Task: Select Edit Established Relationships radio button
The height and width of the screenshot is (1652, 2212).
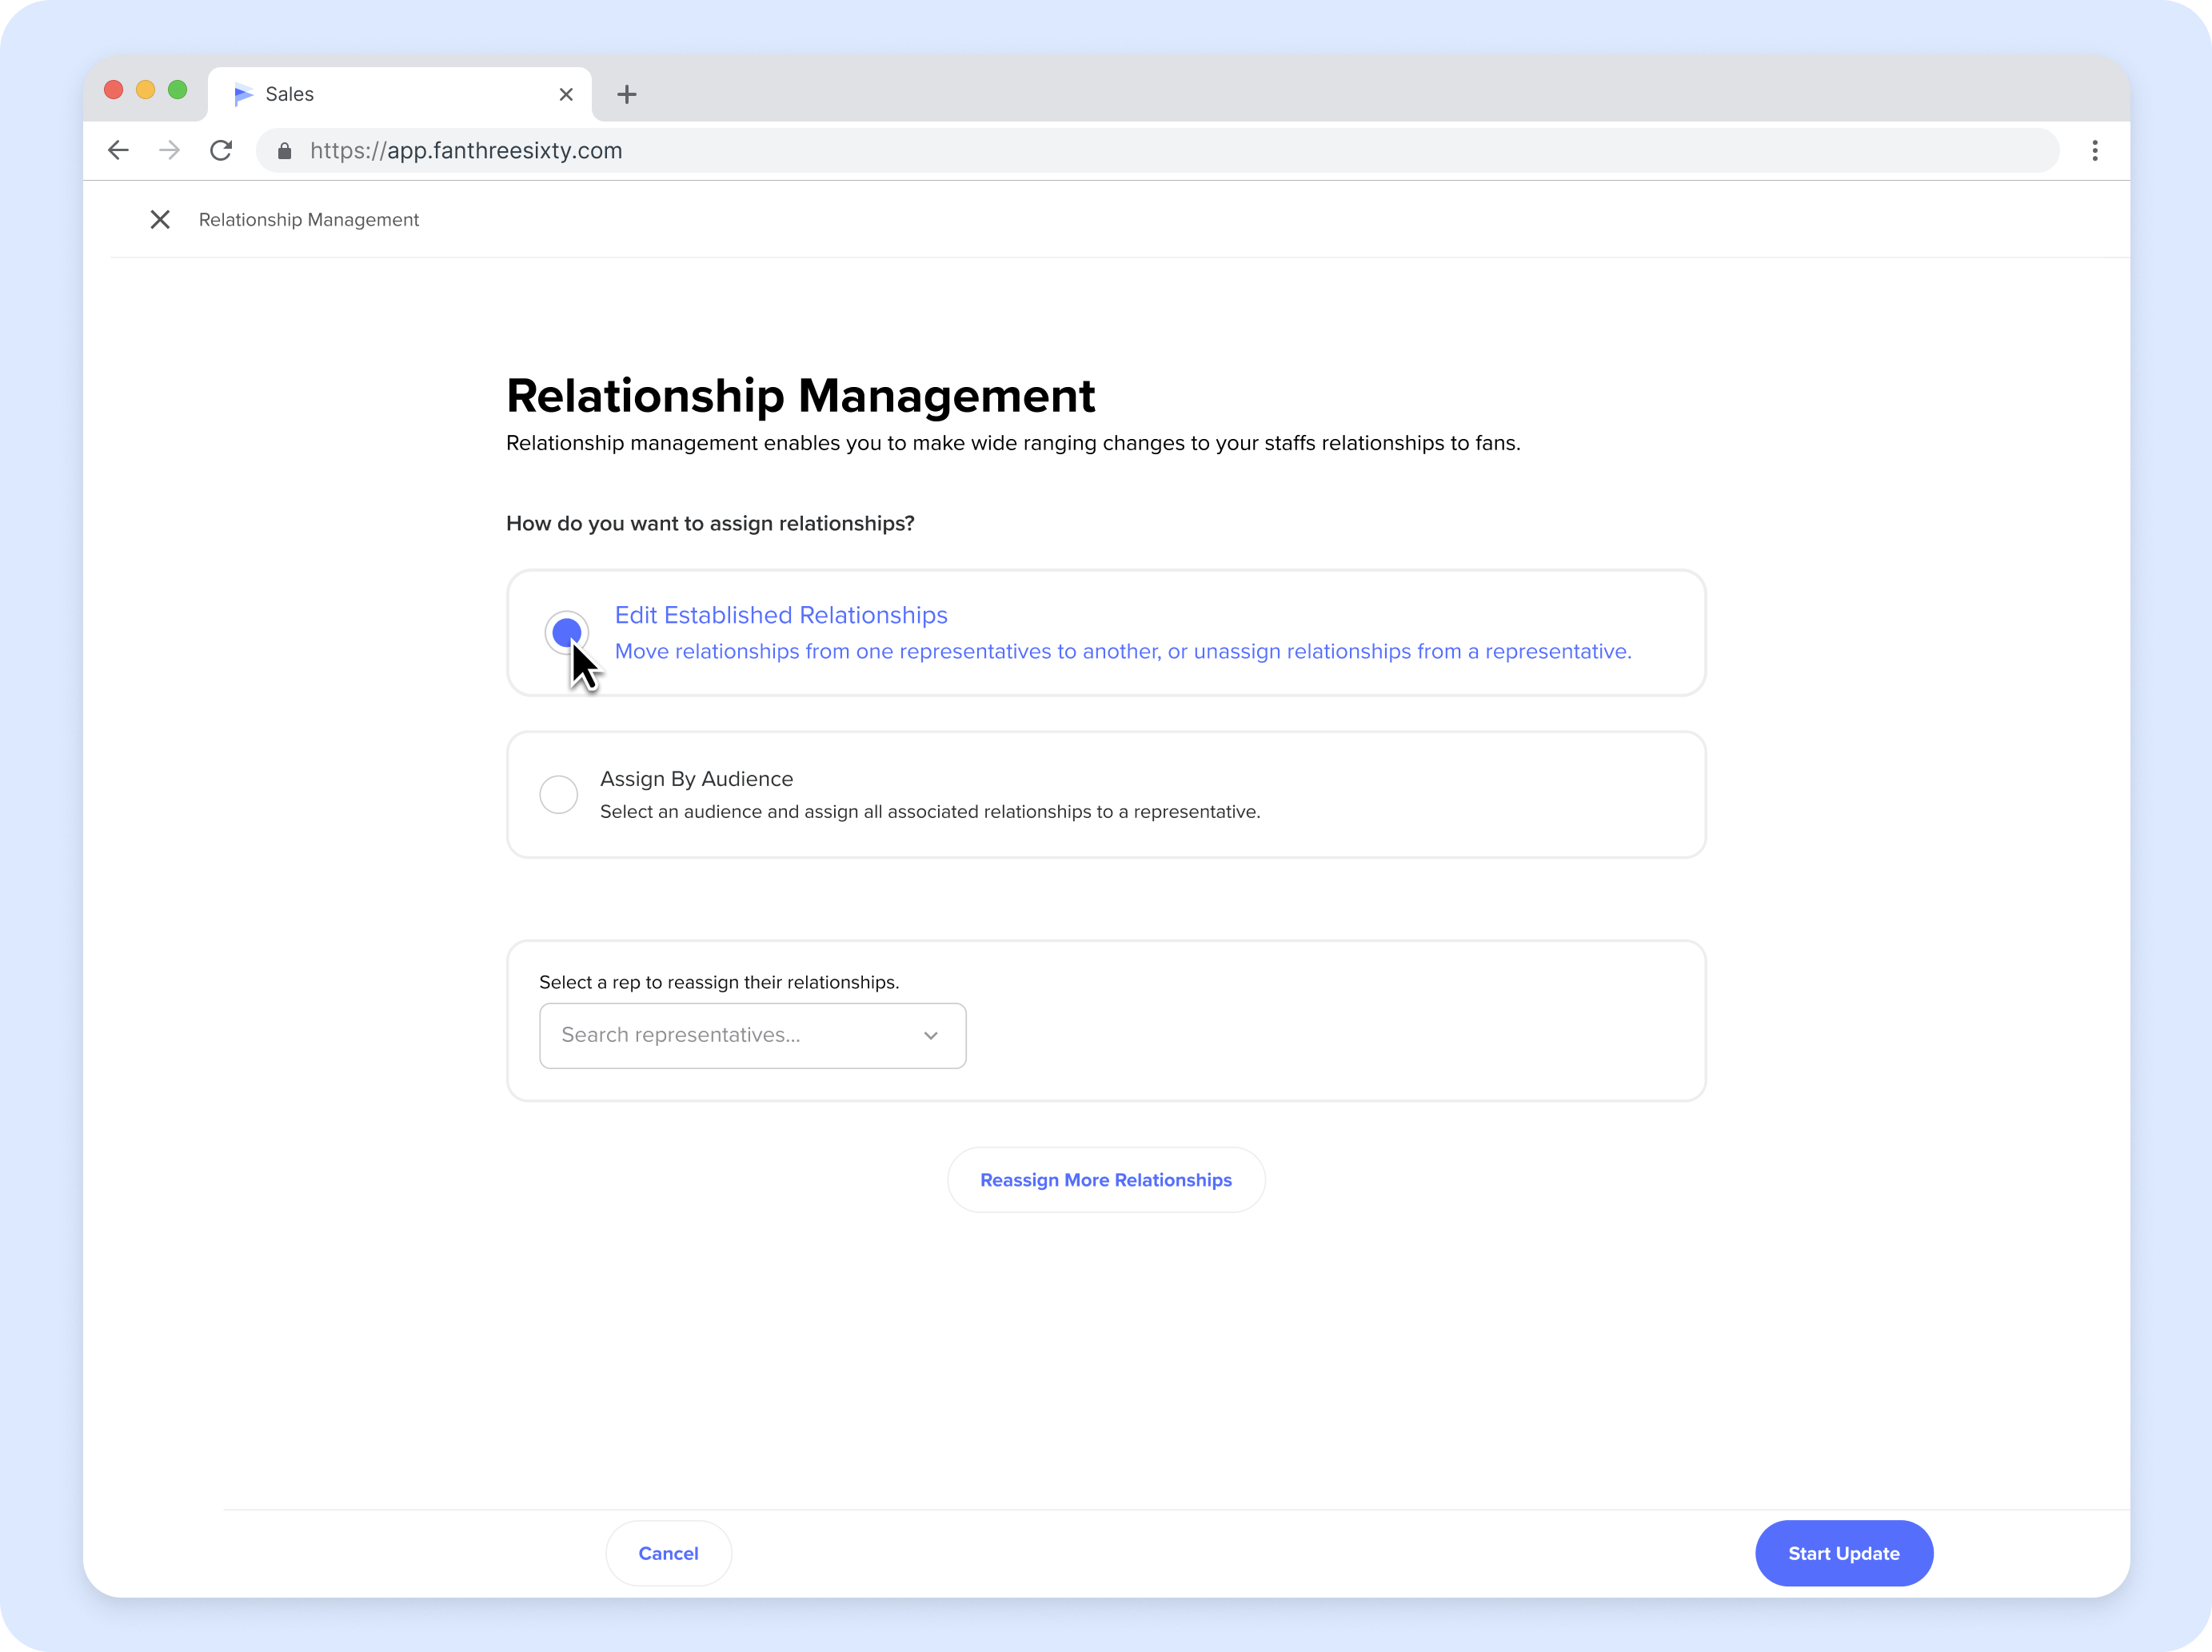Action: click(567, 632)
